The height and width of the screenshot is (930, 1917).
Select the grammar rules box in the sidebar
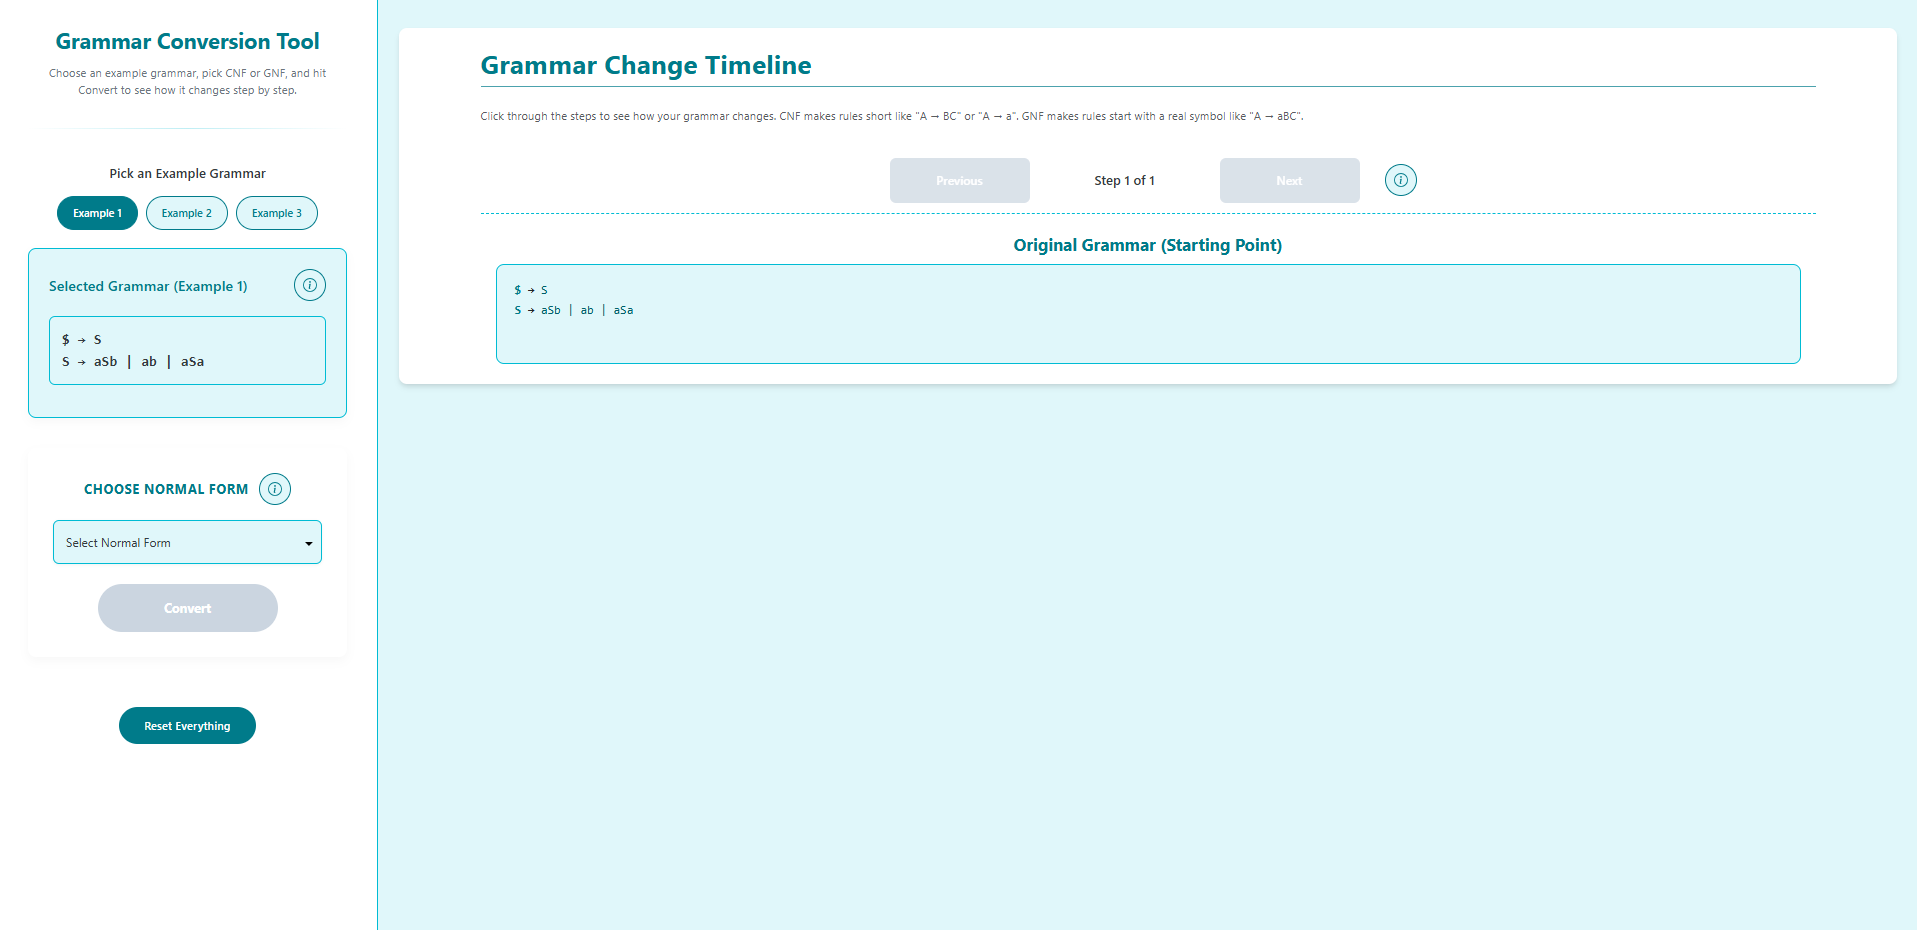point(187,350)
